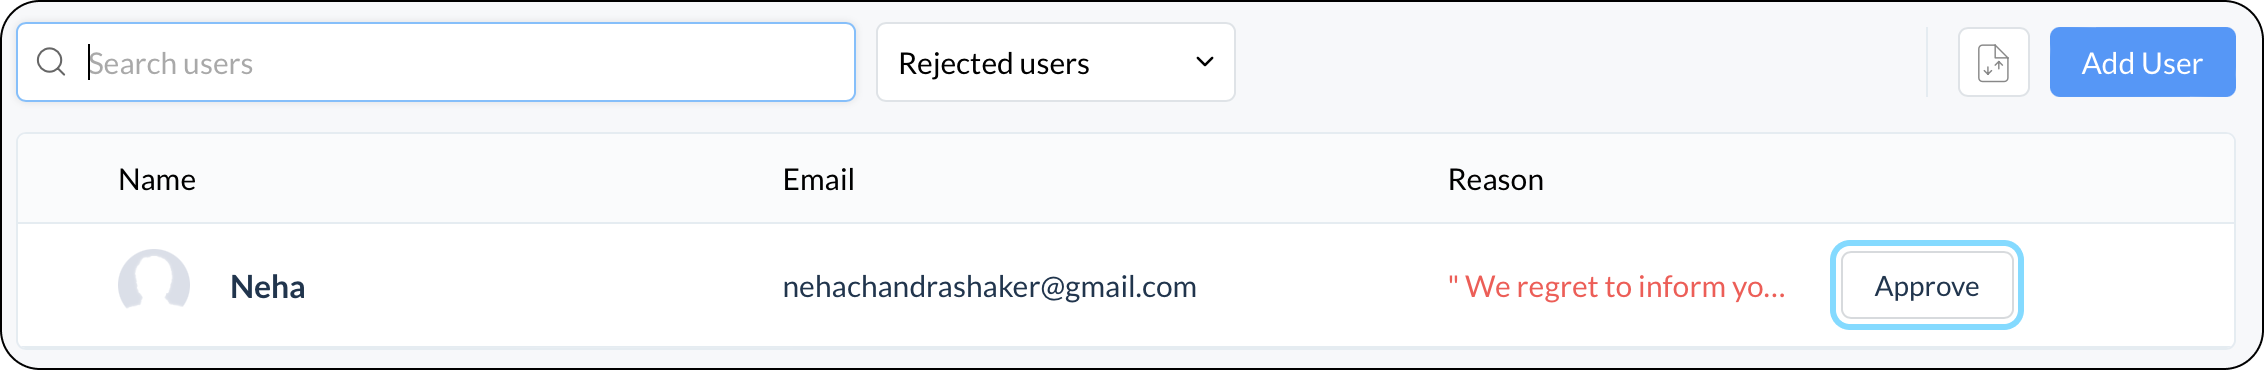Click Neha's profile avatar placeholder
The height and width of the screenshot is (370, 2264).
tap(154, 285)
